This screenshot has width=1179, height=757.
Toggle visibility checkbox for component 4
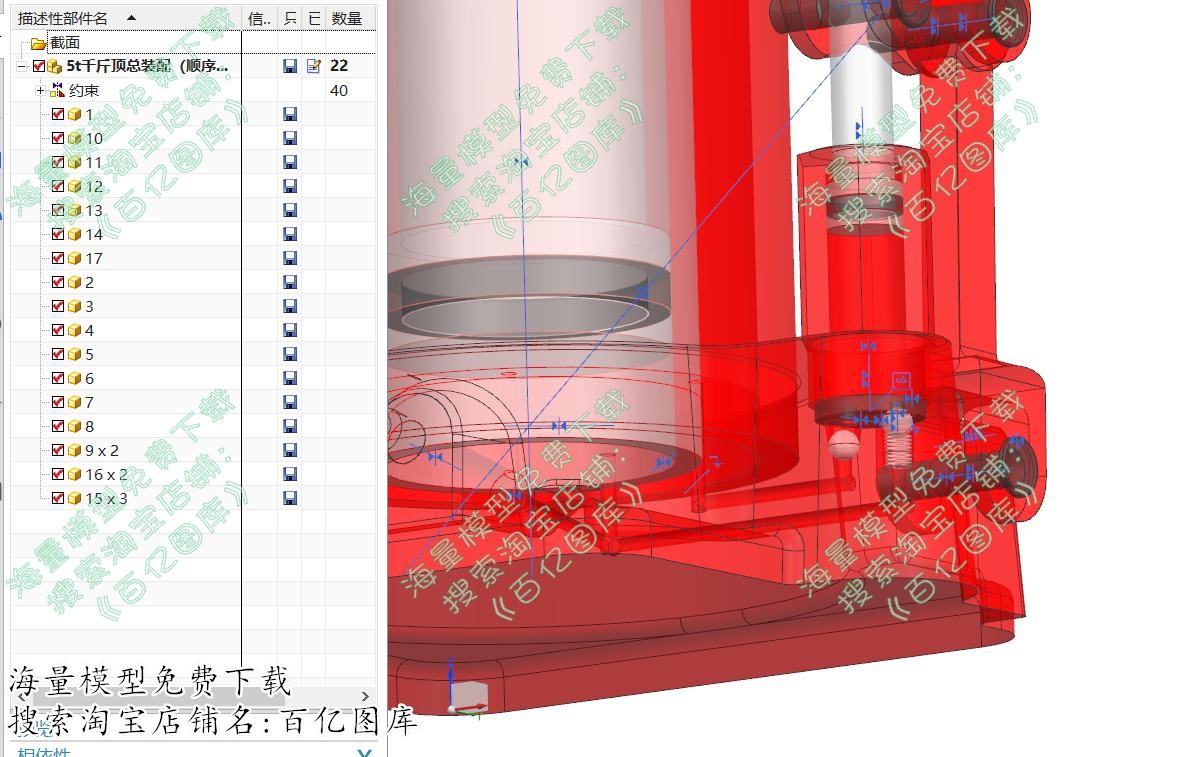coord(58,330)
